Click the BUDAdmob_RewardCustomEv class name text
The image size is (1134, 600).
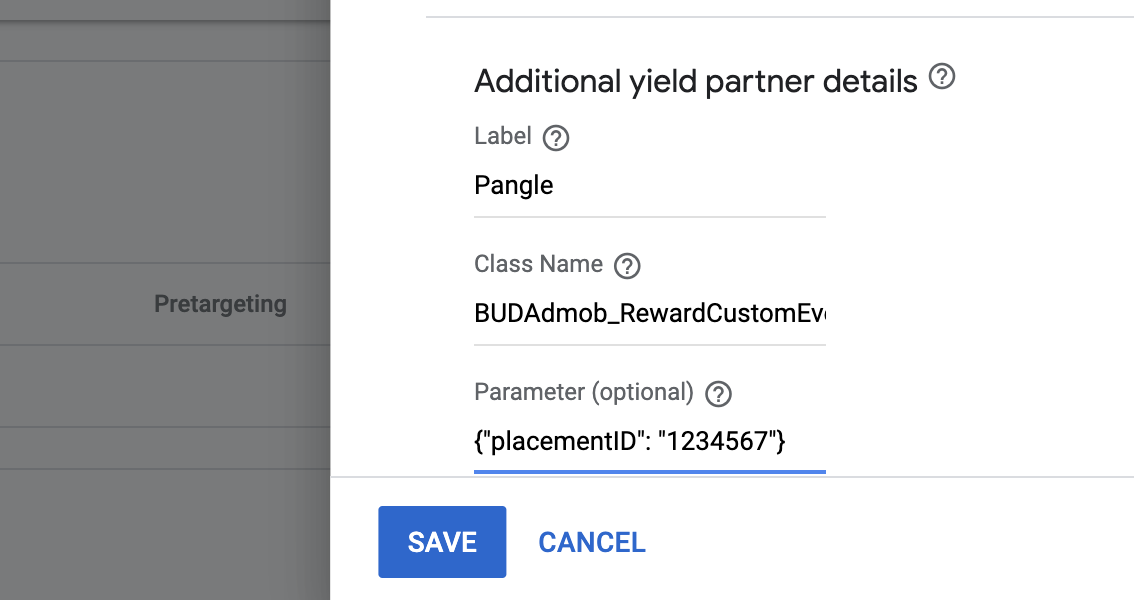649,313
